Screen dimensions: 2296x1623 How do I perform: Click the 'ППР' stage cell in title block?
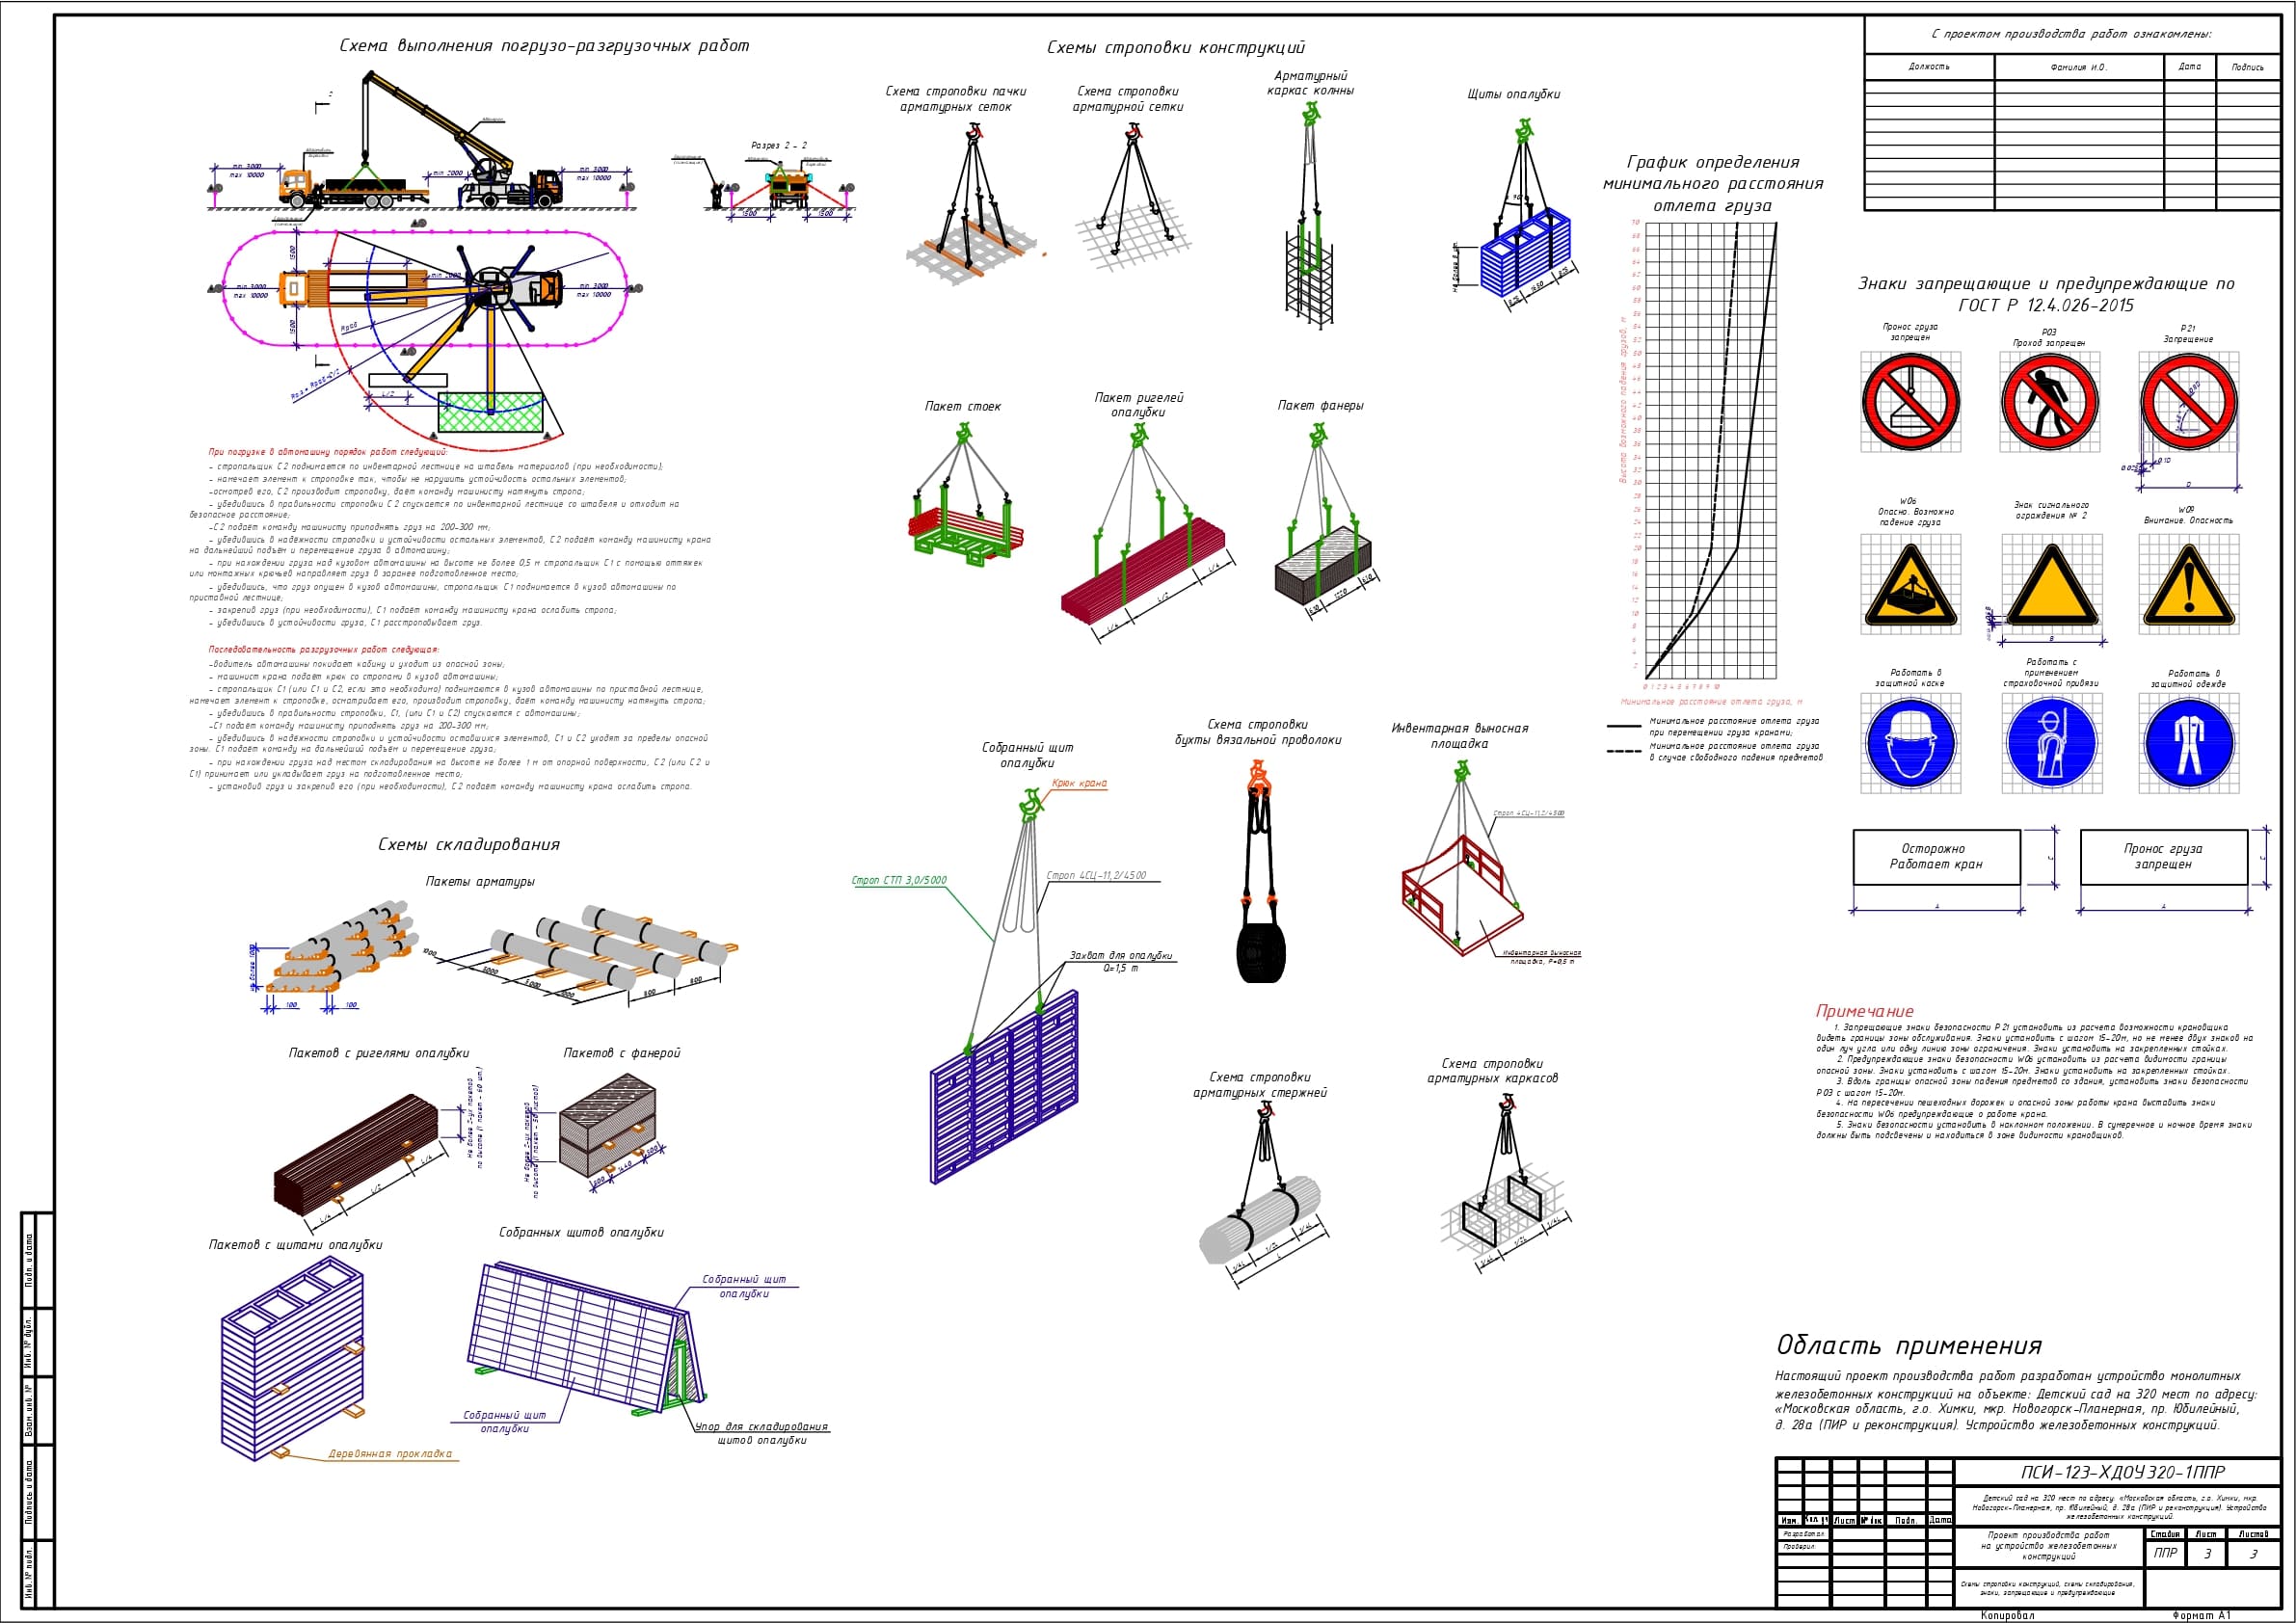(x=2165, y=1553)
